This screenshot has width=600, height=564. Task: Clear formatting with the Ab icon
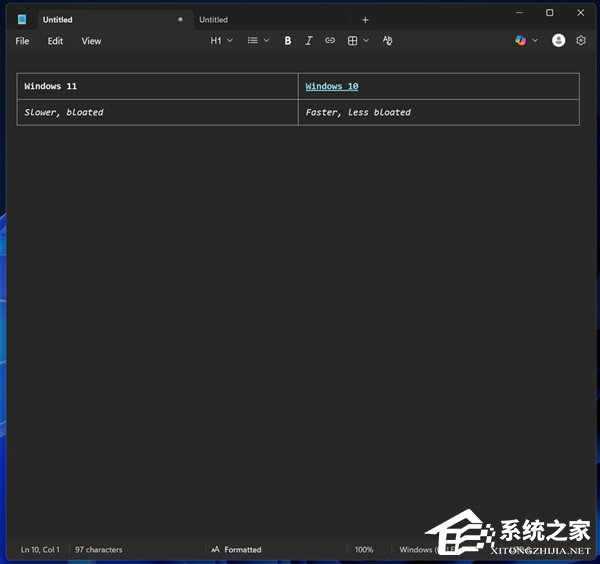pos(388,41)
